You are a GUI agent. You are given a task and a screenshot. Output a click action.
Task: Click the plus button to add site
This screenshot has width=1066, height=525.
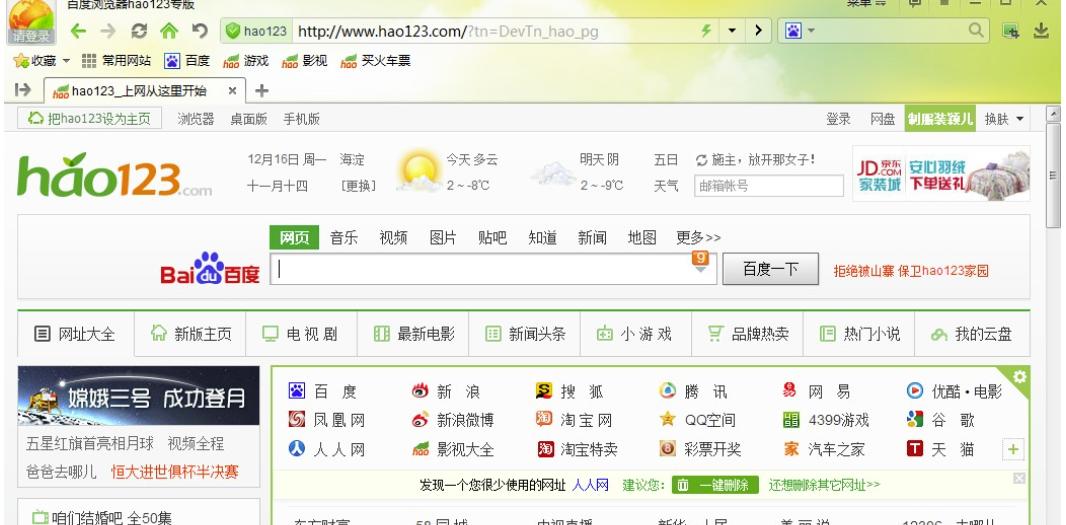pyautogui.click(x=1013, y=450)
